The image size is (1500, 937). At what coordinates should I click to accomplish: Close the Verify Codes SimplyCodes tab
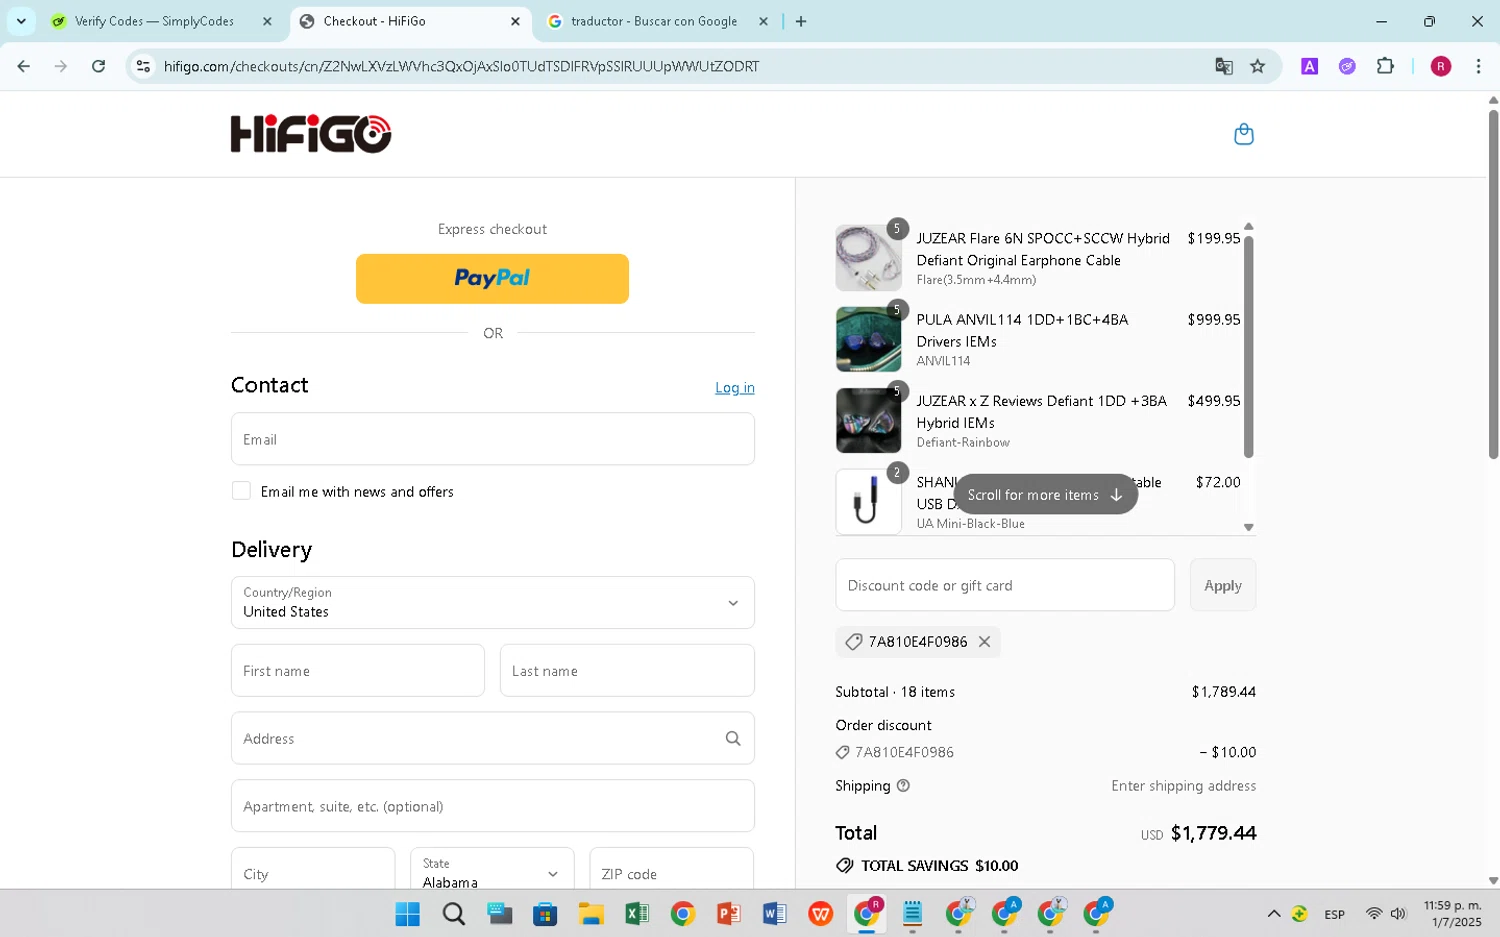click(x=267, y=21)
